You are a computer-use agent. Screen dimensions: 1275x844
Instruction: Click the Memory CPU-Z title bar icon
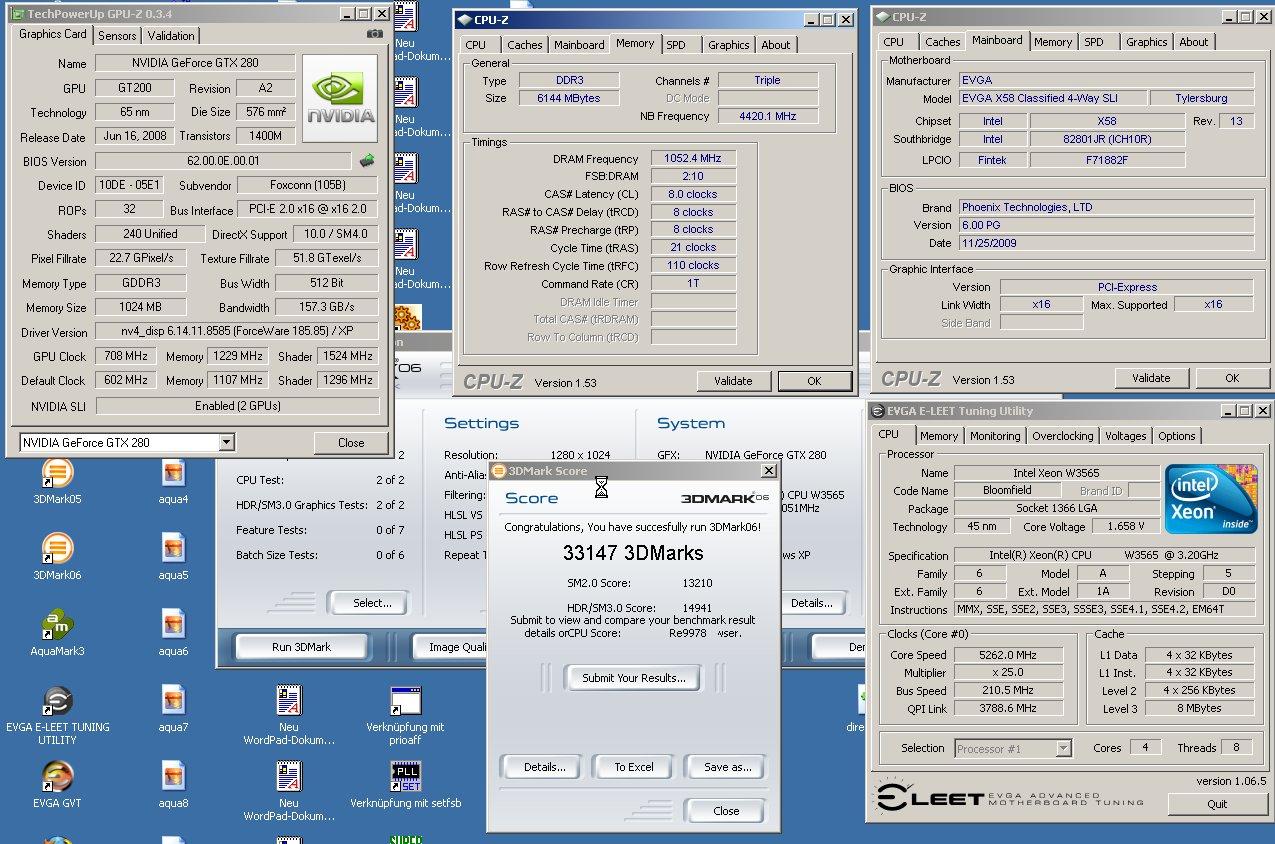click(463, 19)
